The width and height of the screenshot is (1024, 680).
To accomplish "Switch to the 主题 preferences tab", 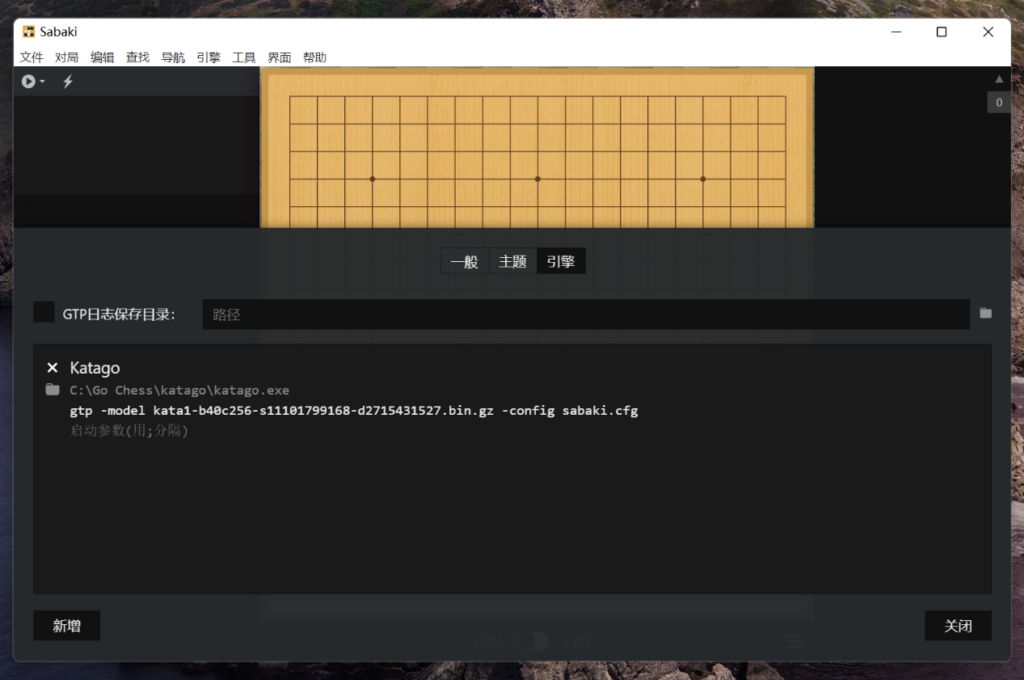I will 513,261.
